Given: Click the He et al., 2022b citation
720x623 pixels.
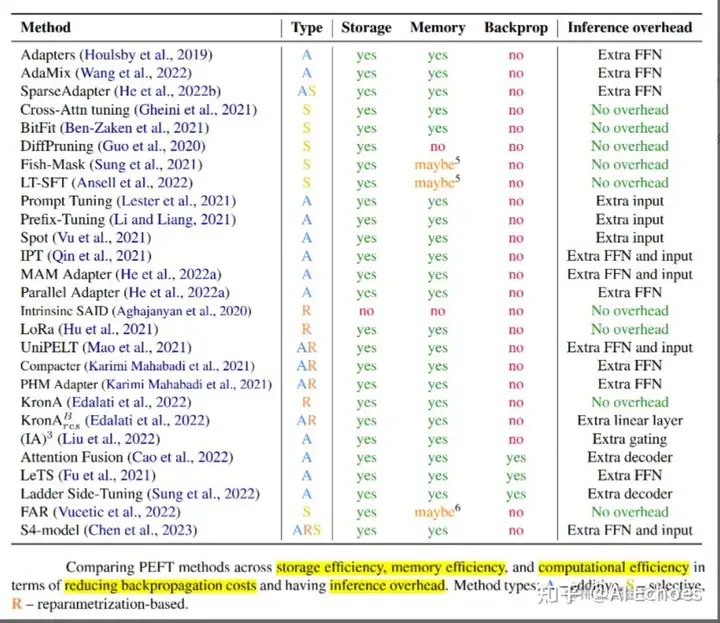Looking at the screenshot, I should pyautogui.click(x=168, y=91).
